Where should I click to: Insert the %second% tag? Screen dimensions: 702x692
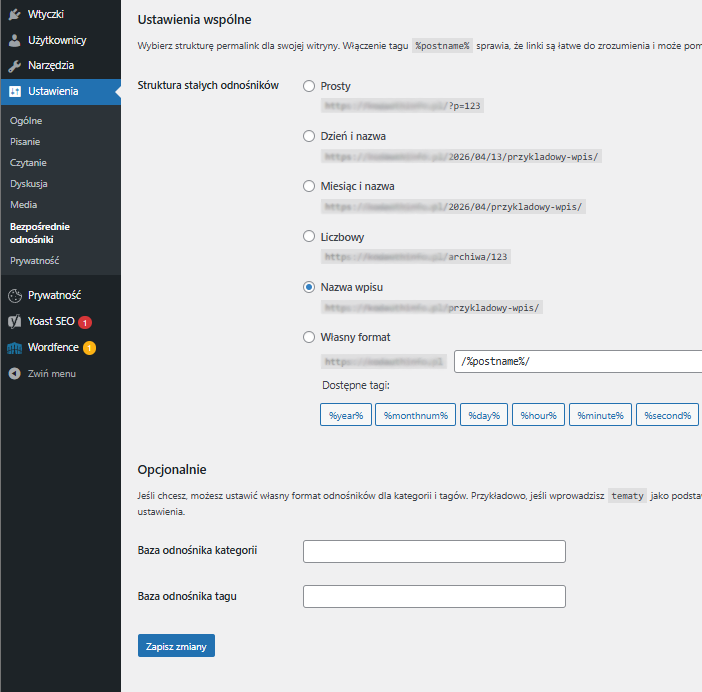tap(668, 415)
